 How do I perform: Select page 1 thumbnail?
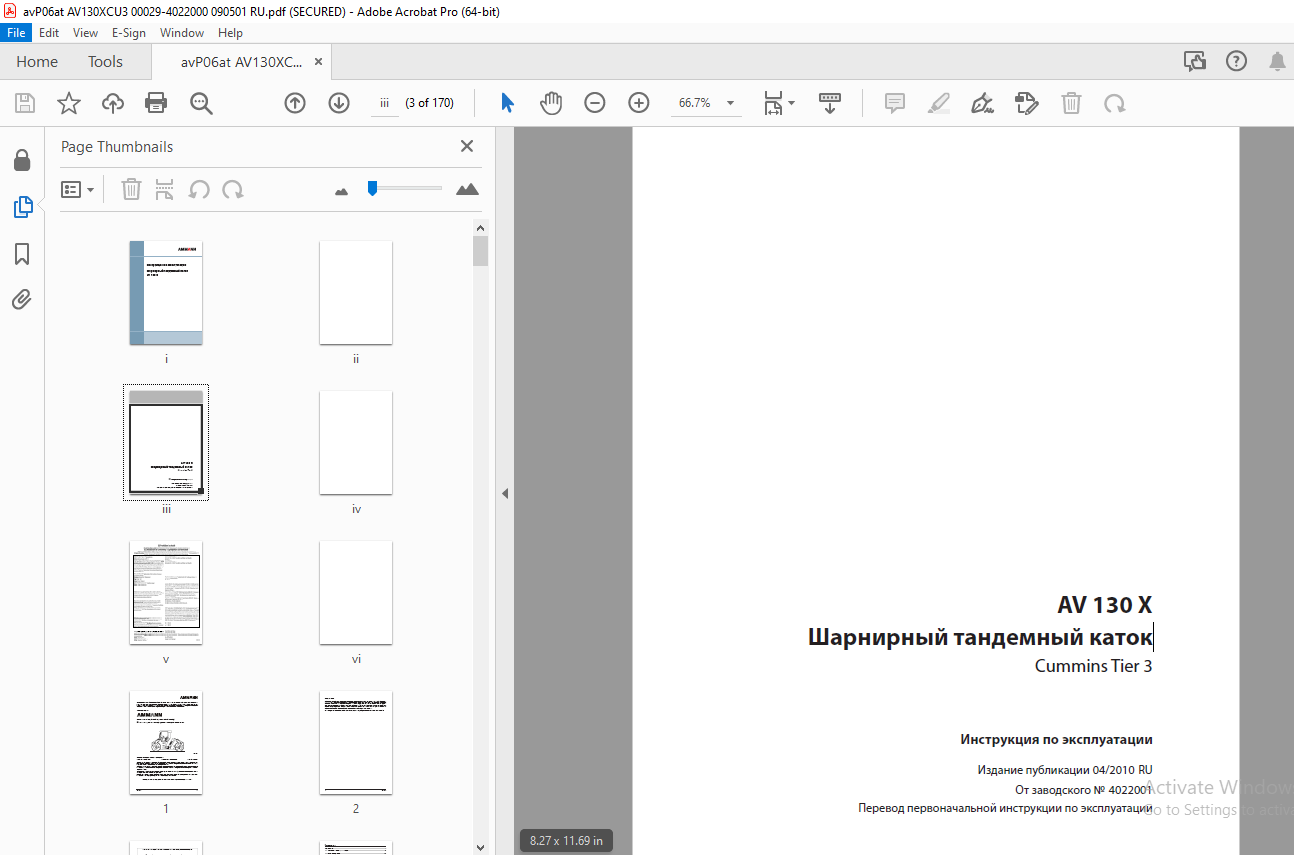(166, 743)
